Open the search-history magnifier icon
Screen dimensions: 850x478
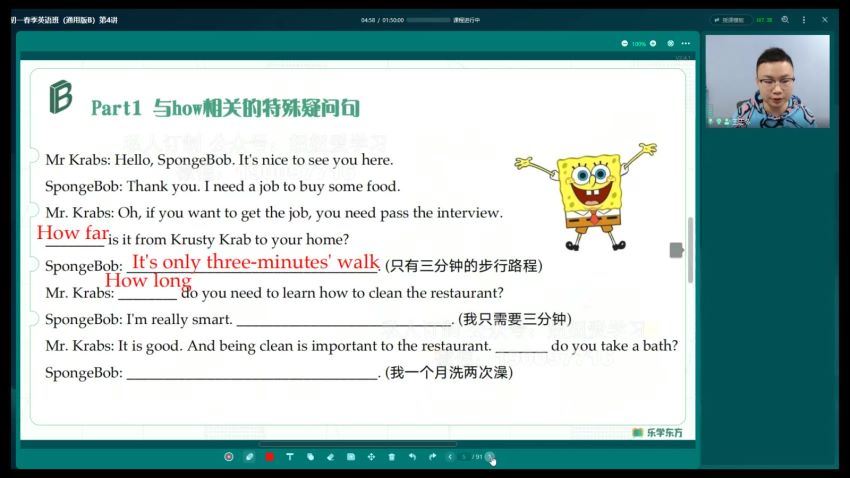(x=785, y=20)
